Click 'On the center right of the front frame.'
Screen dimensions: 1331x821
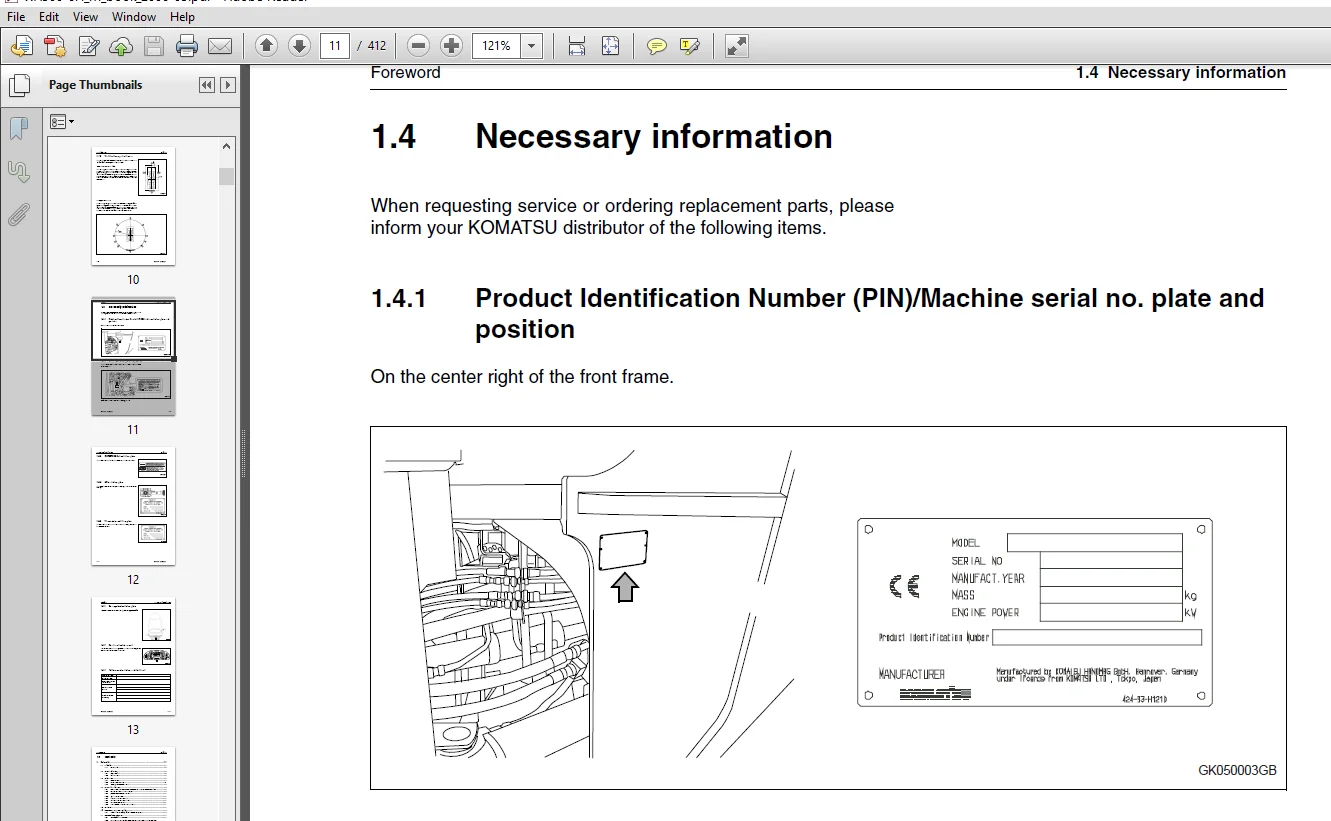pyautogui.click(x=522, y=377)
